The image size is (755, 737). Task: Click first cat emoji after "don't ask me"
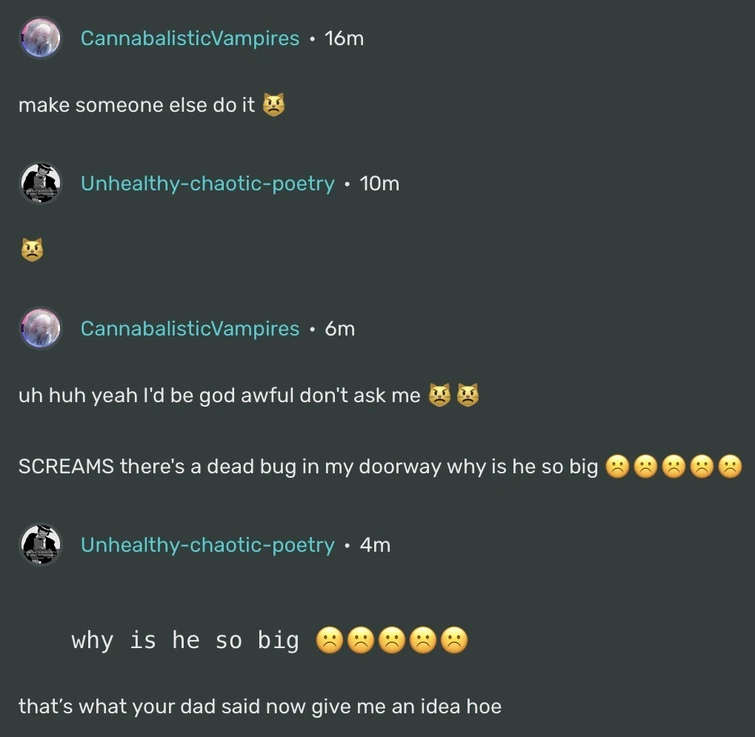(440, 395)
